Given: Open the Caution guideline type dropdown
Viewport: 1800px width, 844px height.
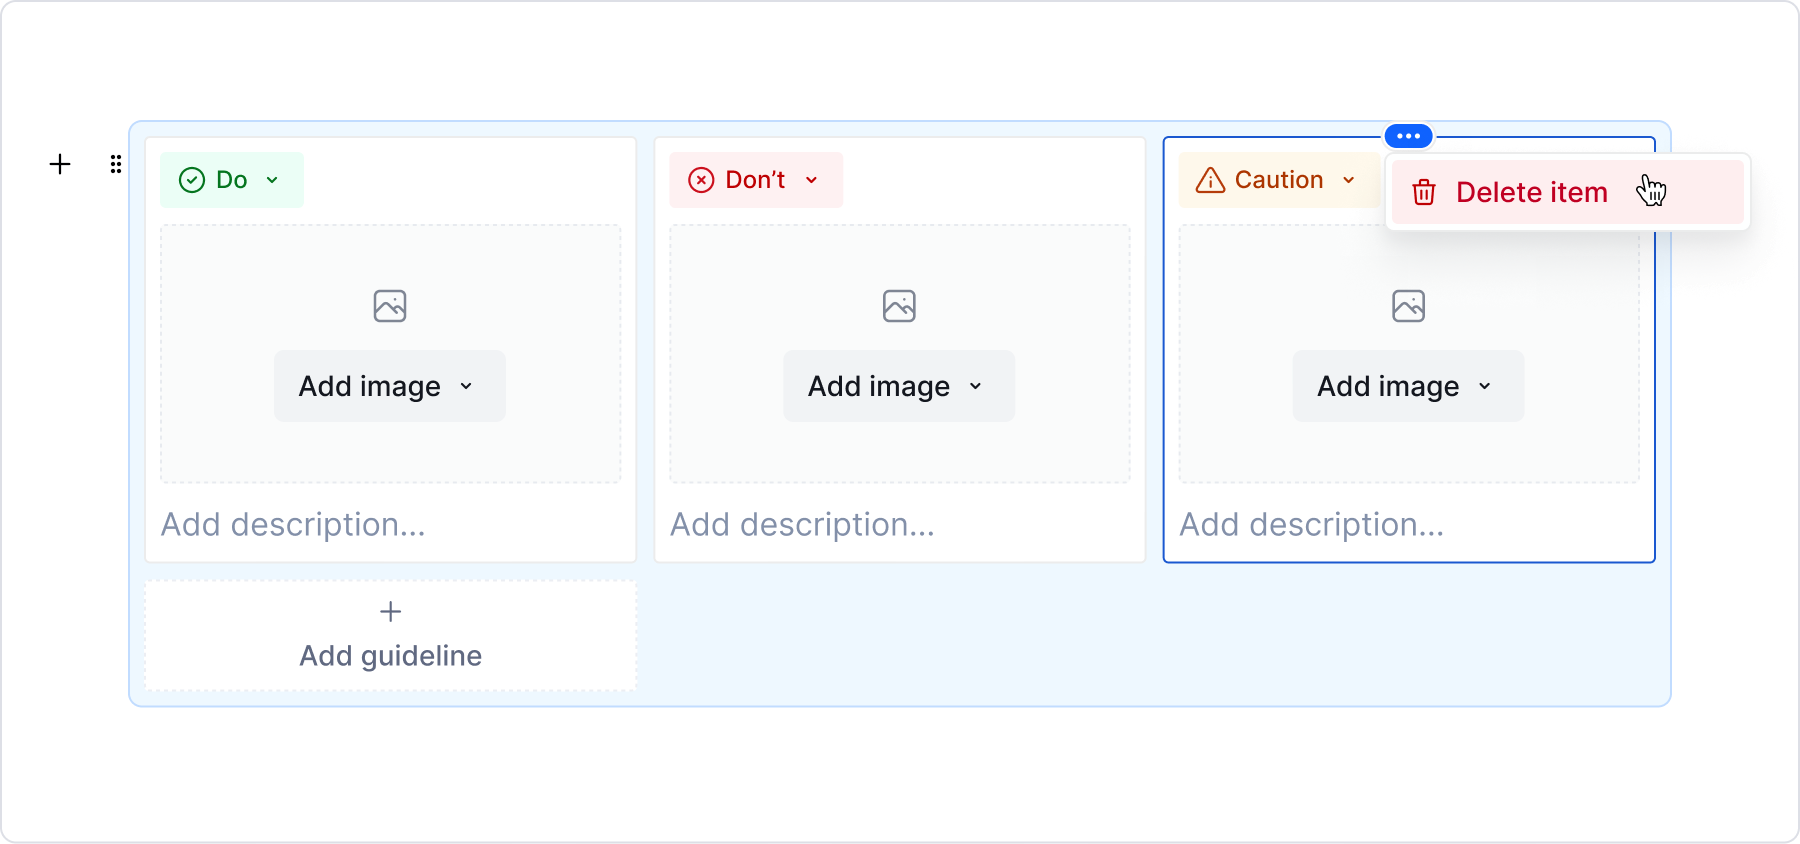Looking at the screenshot, I should tap(1277, 180).
